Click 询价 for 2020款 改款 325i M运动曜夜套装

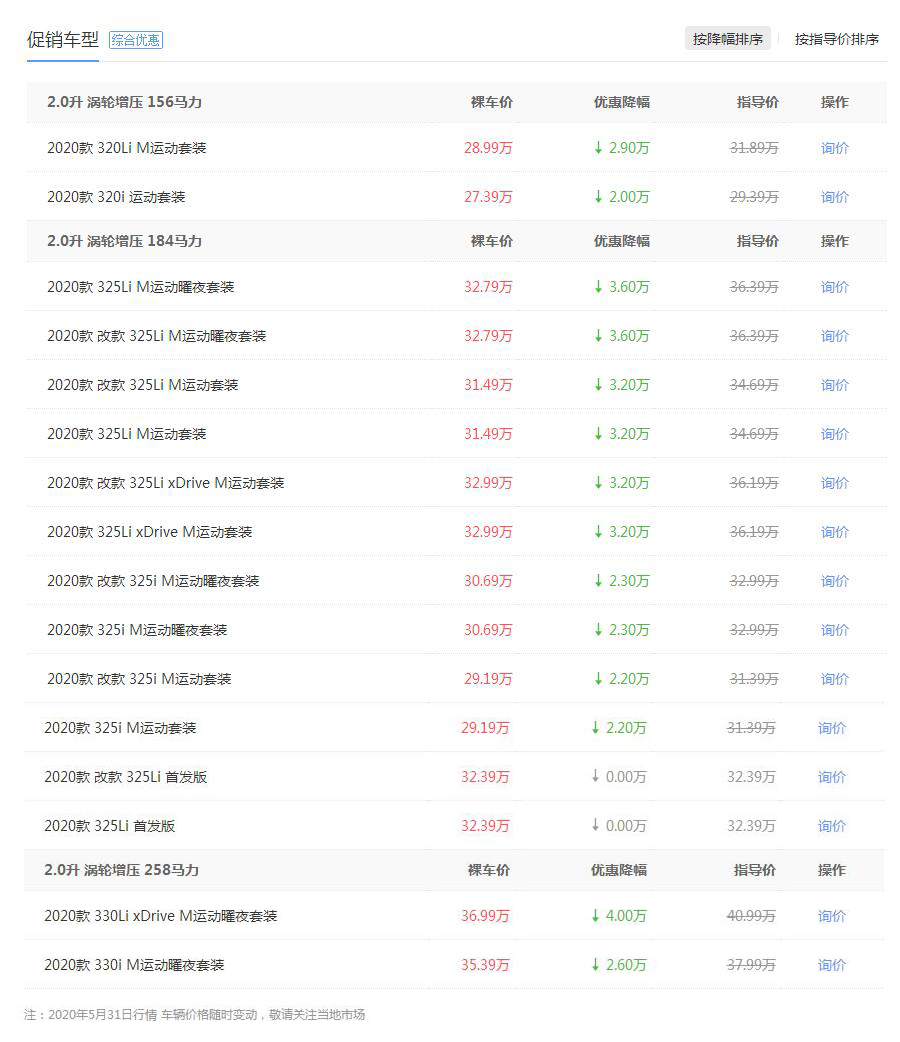click(x=834, y=581)
